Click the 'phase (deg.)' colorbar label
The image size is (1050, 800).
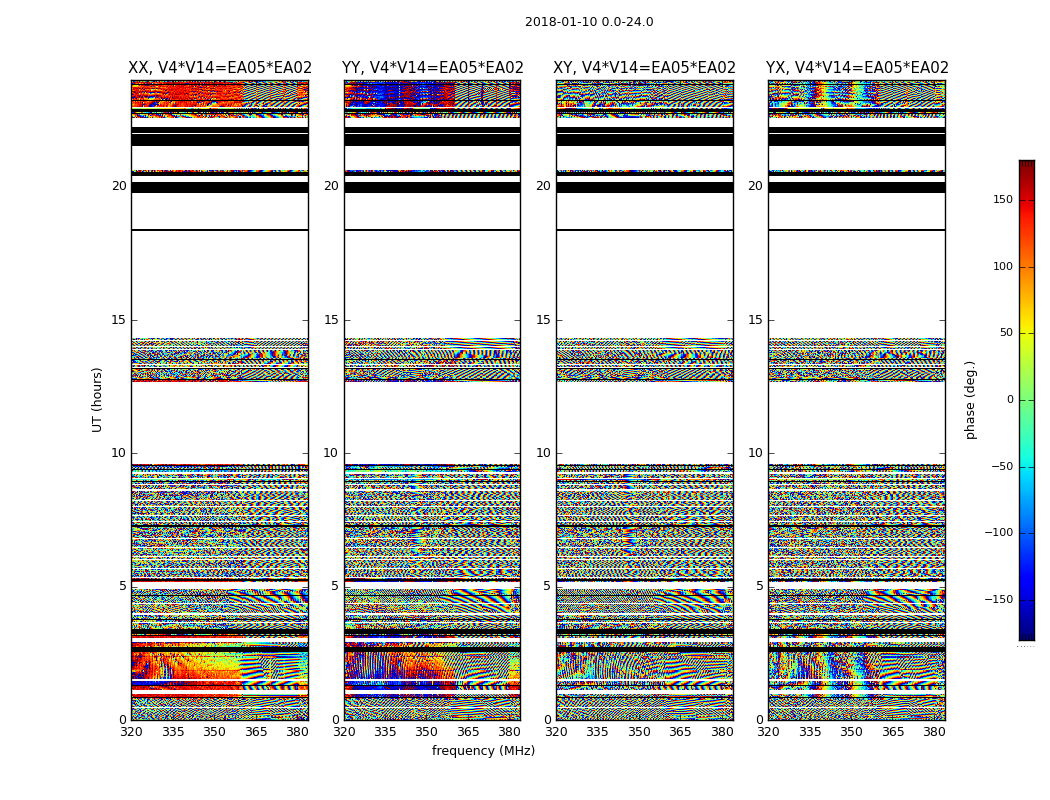pyautogui.click(x=970, y=400)
